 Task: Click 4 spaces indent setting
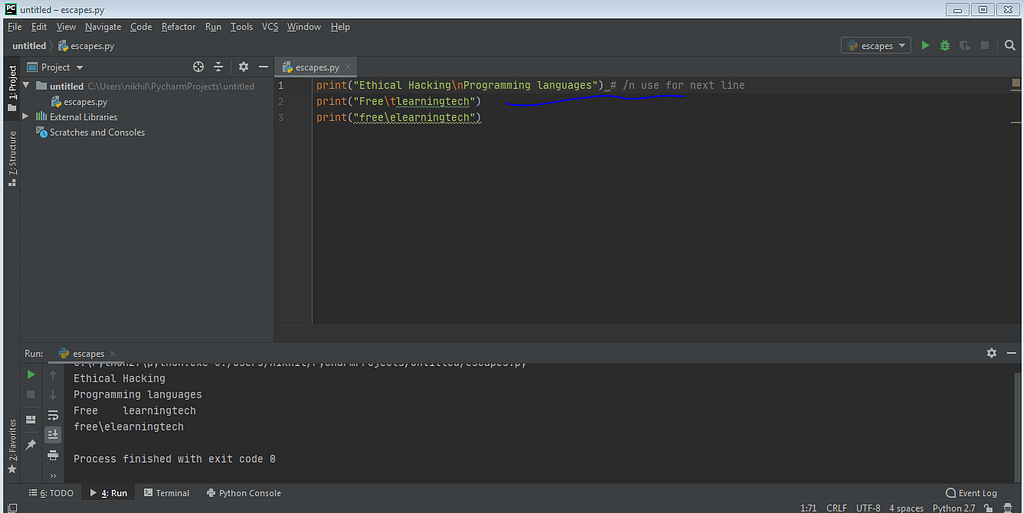pyautogui.click(x=906, y=508)
